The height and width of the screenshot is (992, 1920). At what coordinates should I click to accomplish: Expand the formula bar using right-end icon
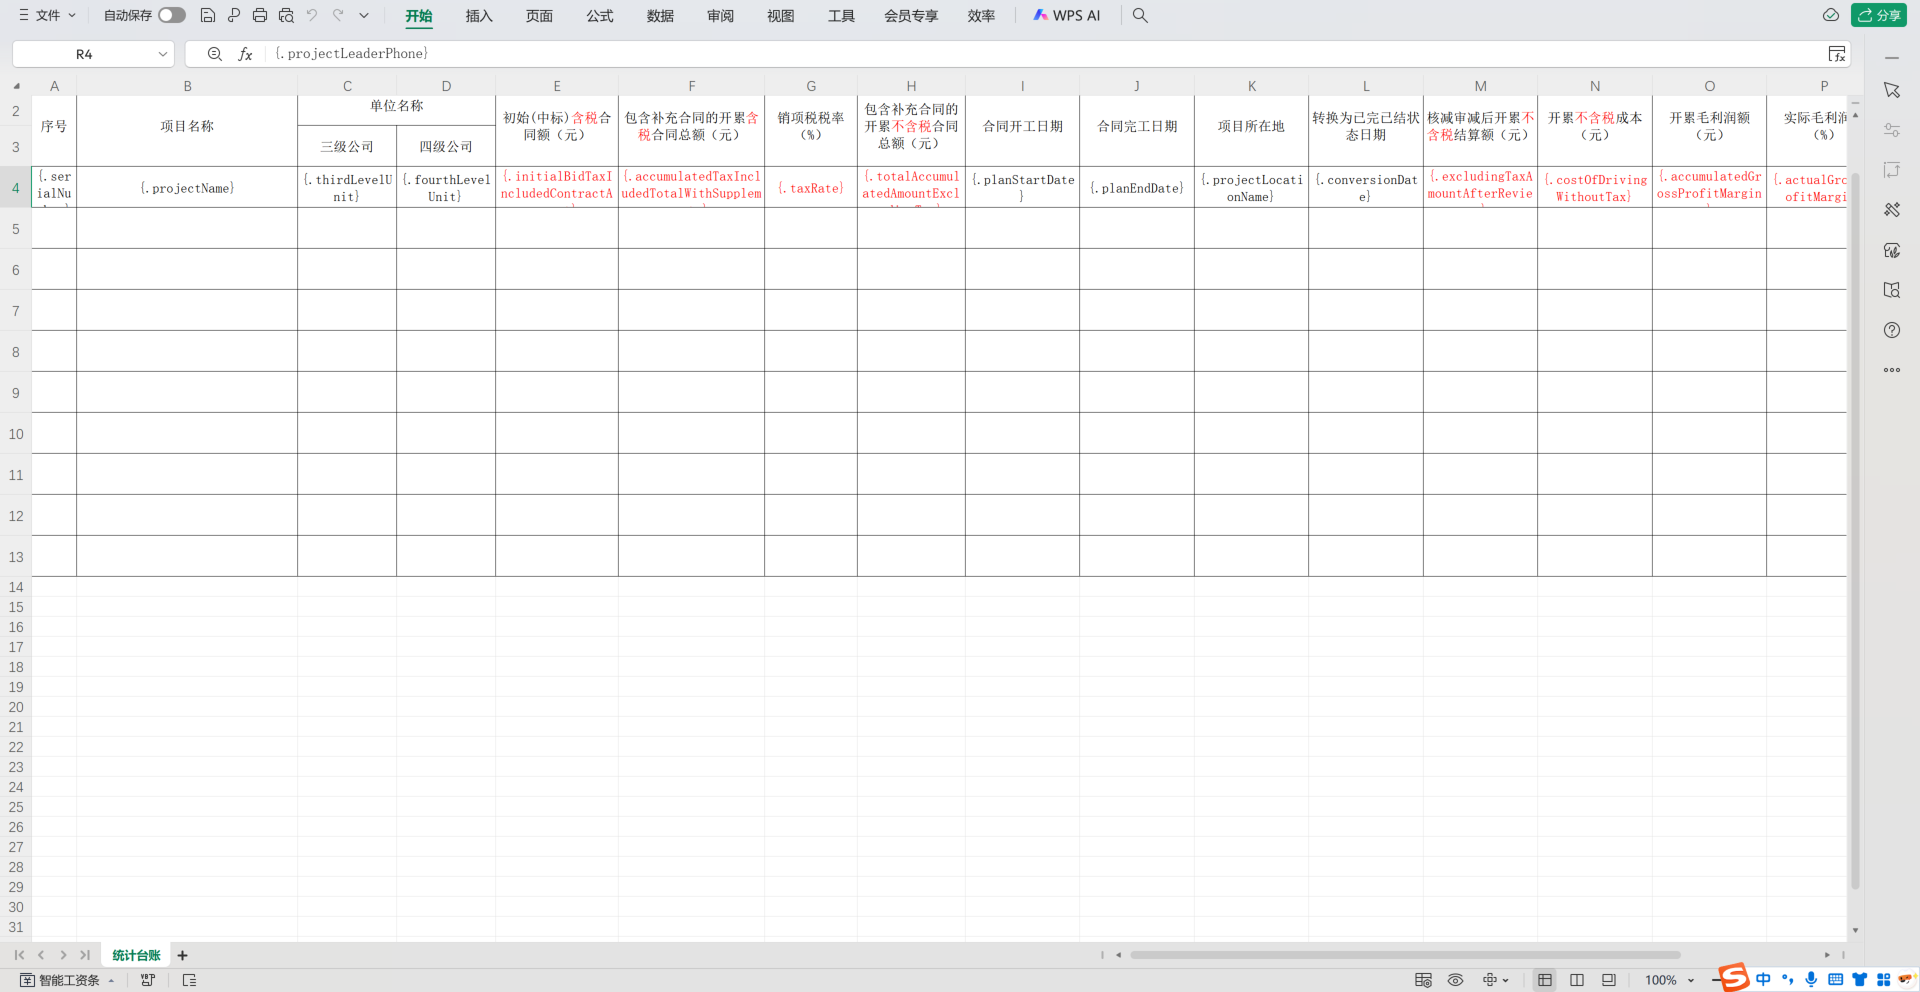pos(1837,54)
